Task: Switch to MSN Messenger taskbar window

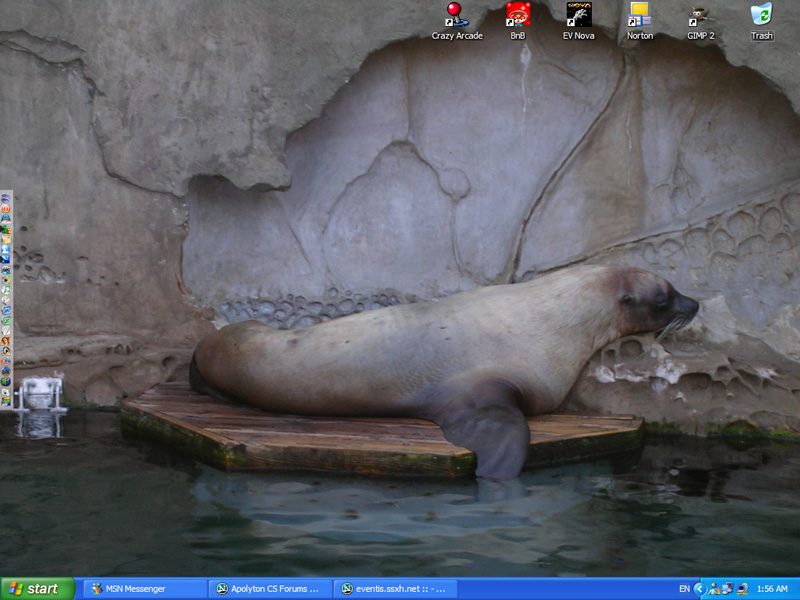Action: pyautogui.click(x=145, y=589)
